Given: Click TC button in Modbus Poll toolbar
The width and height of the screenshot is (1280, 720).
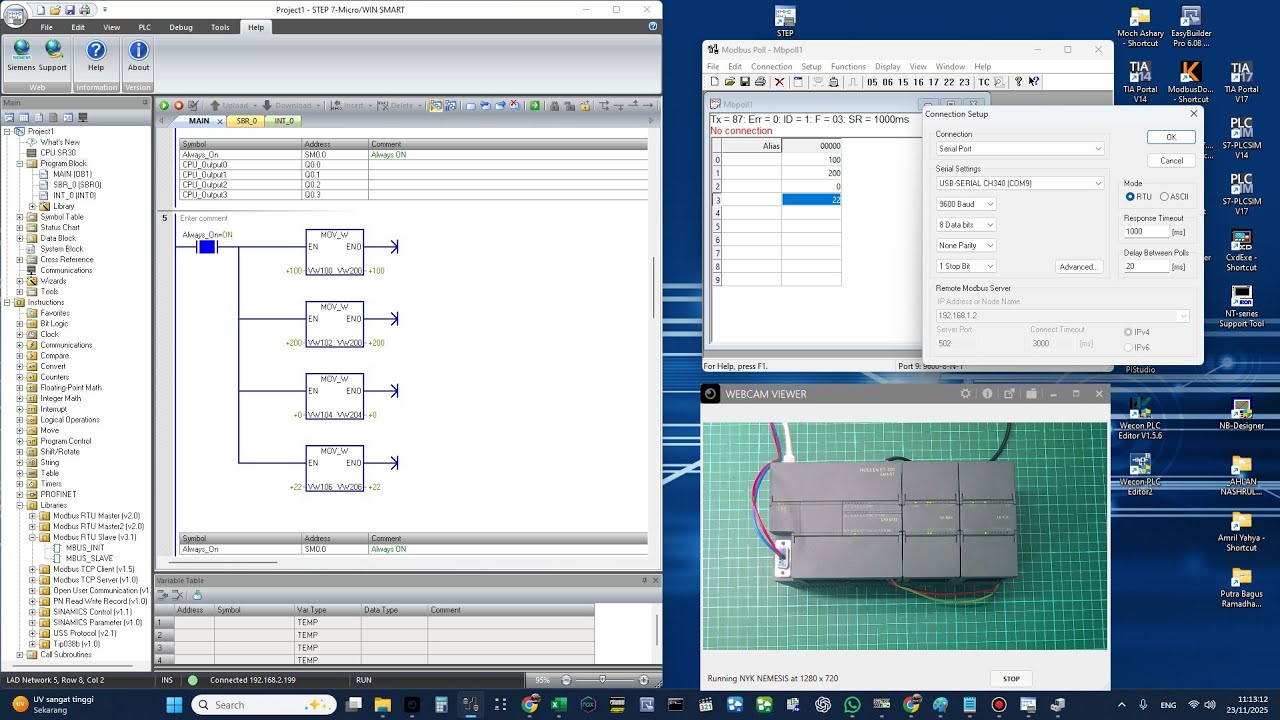Looking at the screenshot, I should tap(984, 82).
